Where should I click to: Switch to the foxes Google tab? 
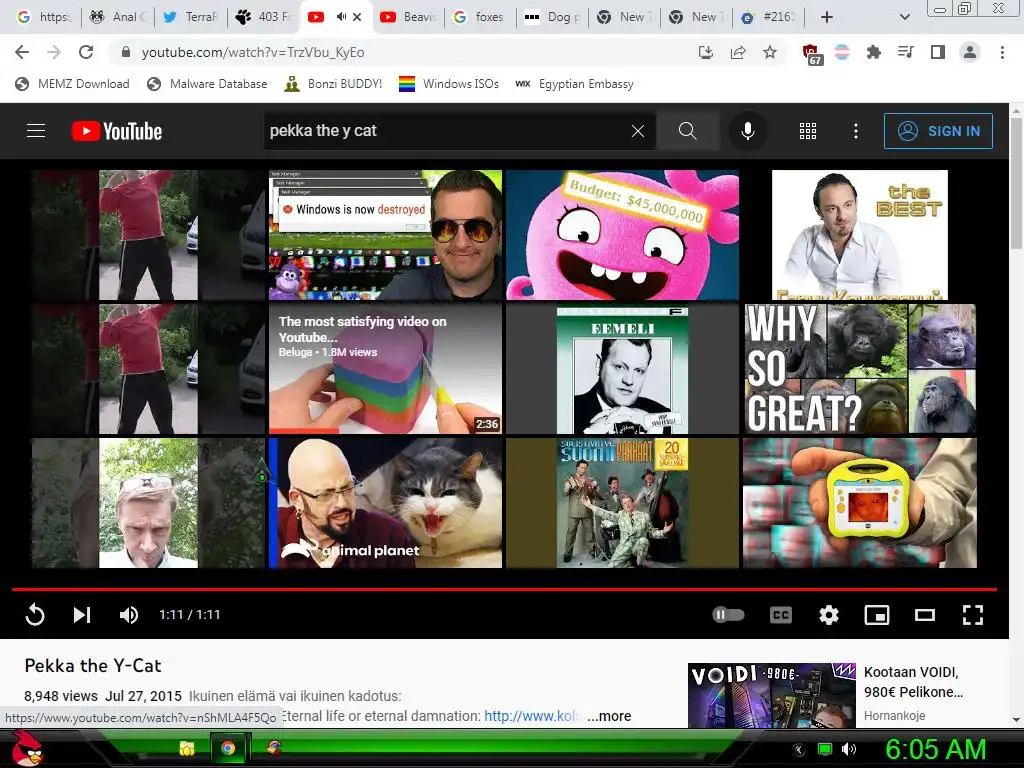click(x=479, y=17)
